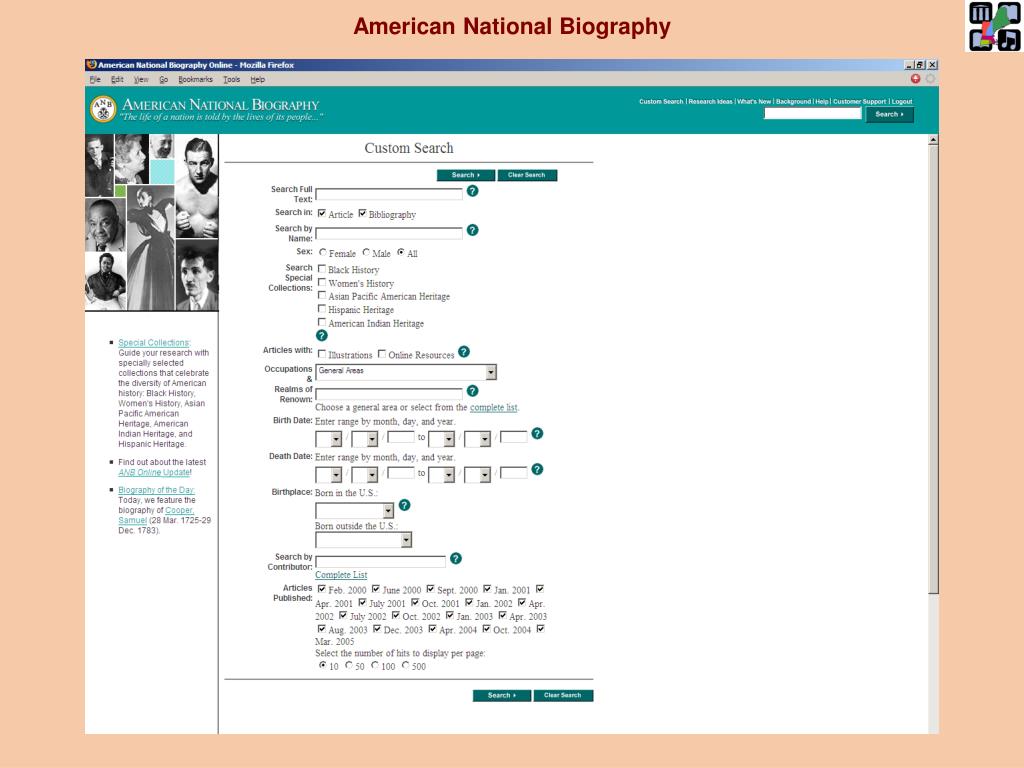1024x768 pixels.
Task: Open the View menu
Action: (141, 80)
